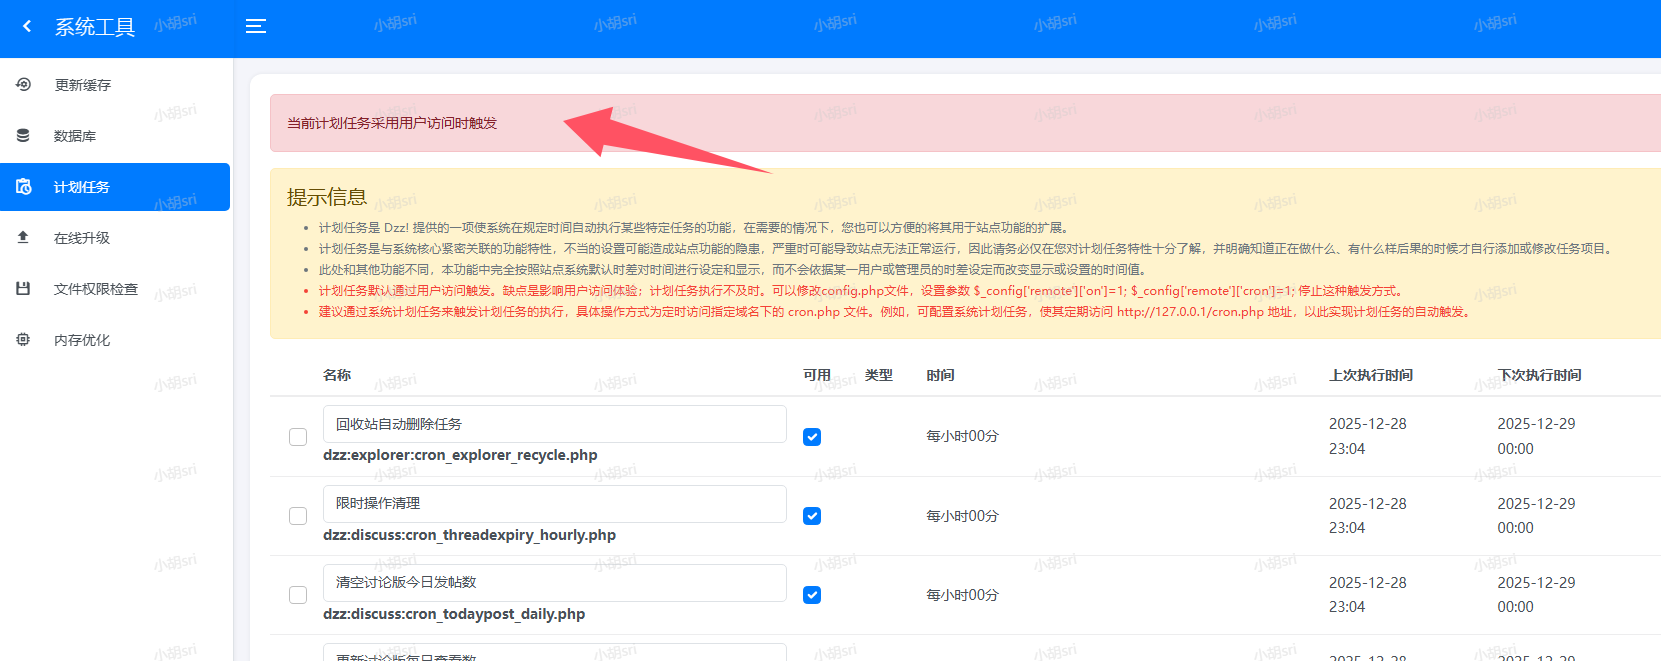
Task: Click the 名称 column header
Action: pyautogui.click(x=337, y=375)
